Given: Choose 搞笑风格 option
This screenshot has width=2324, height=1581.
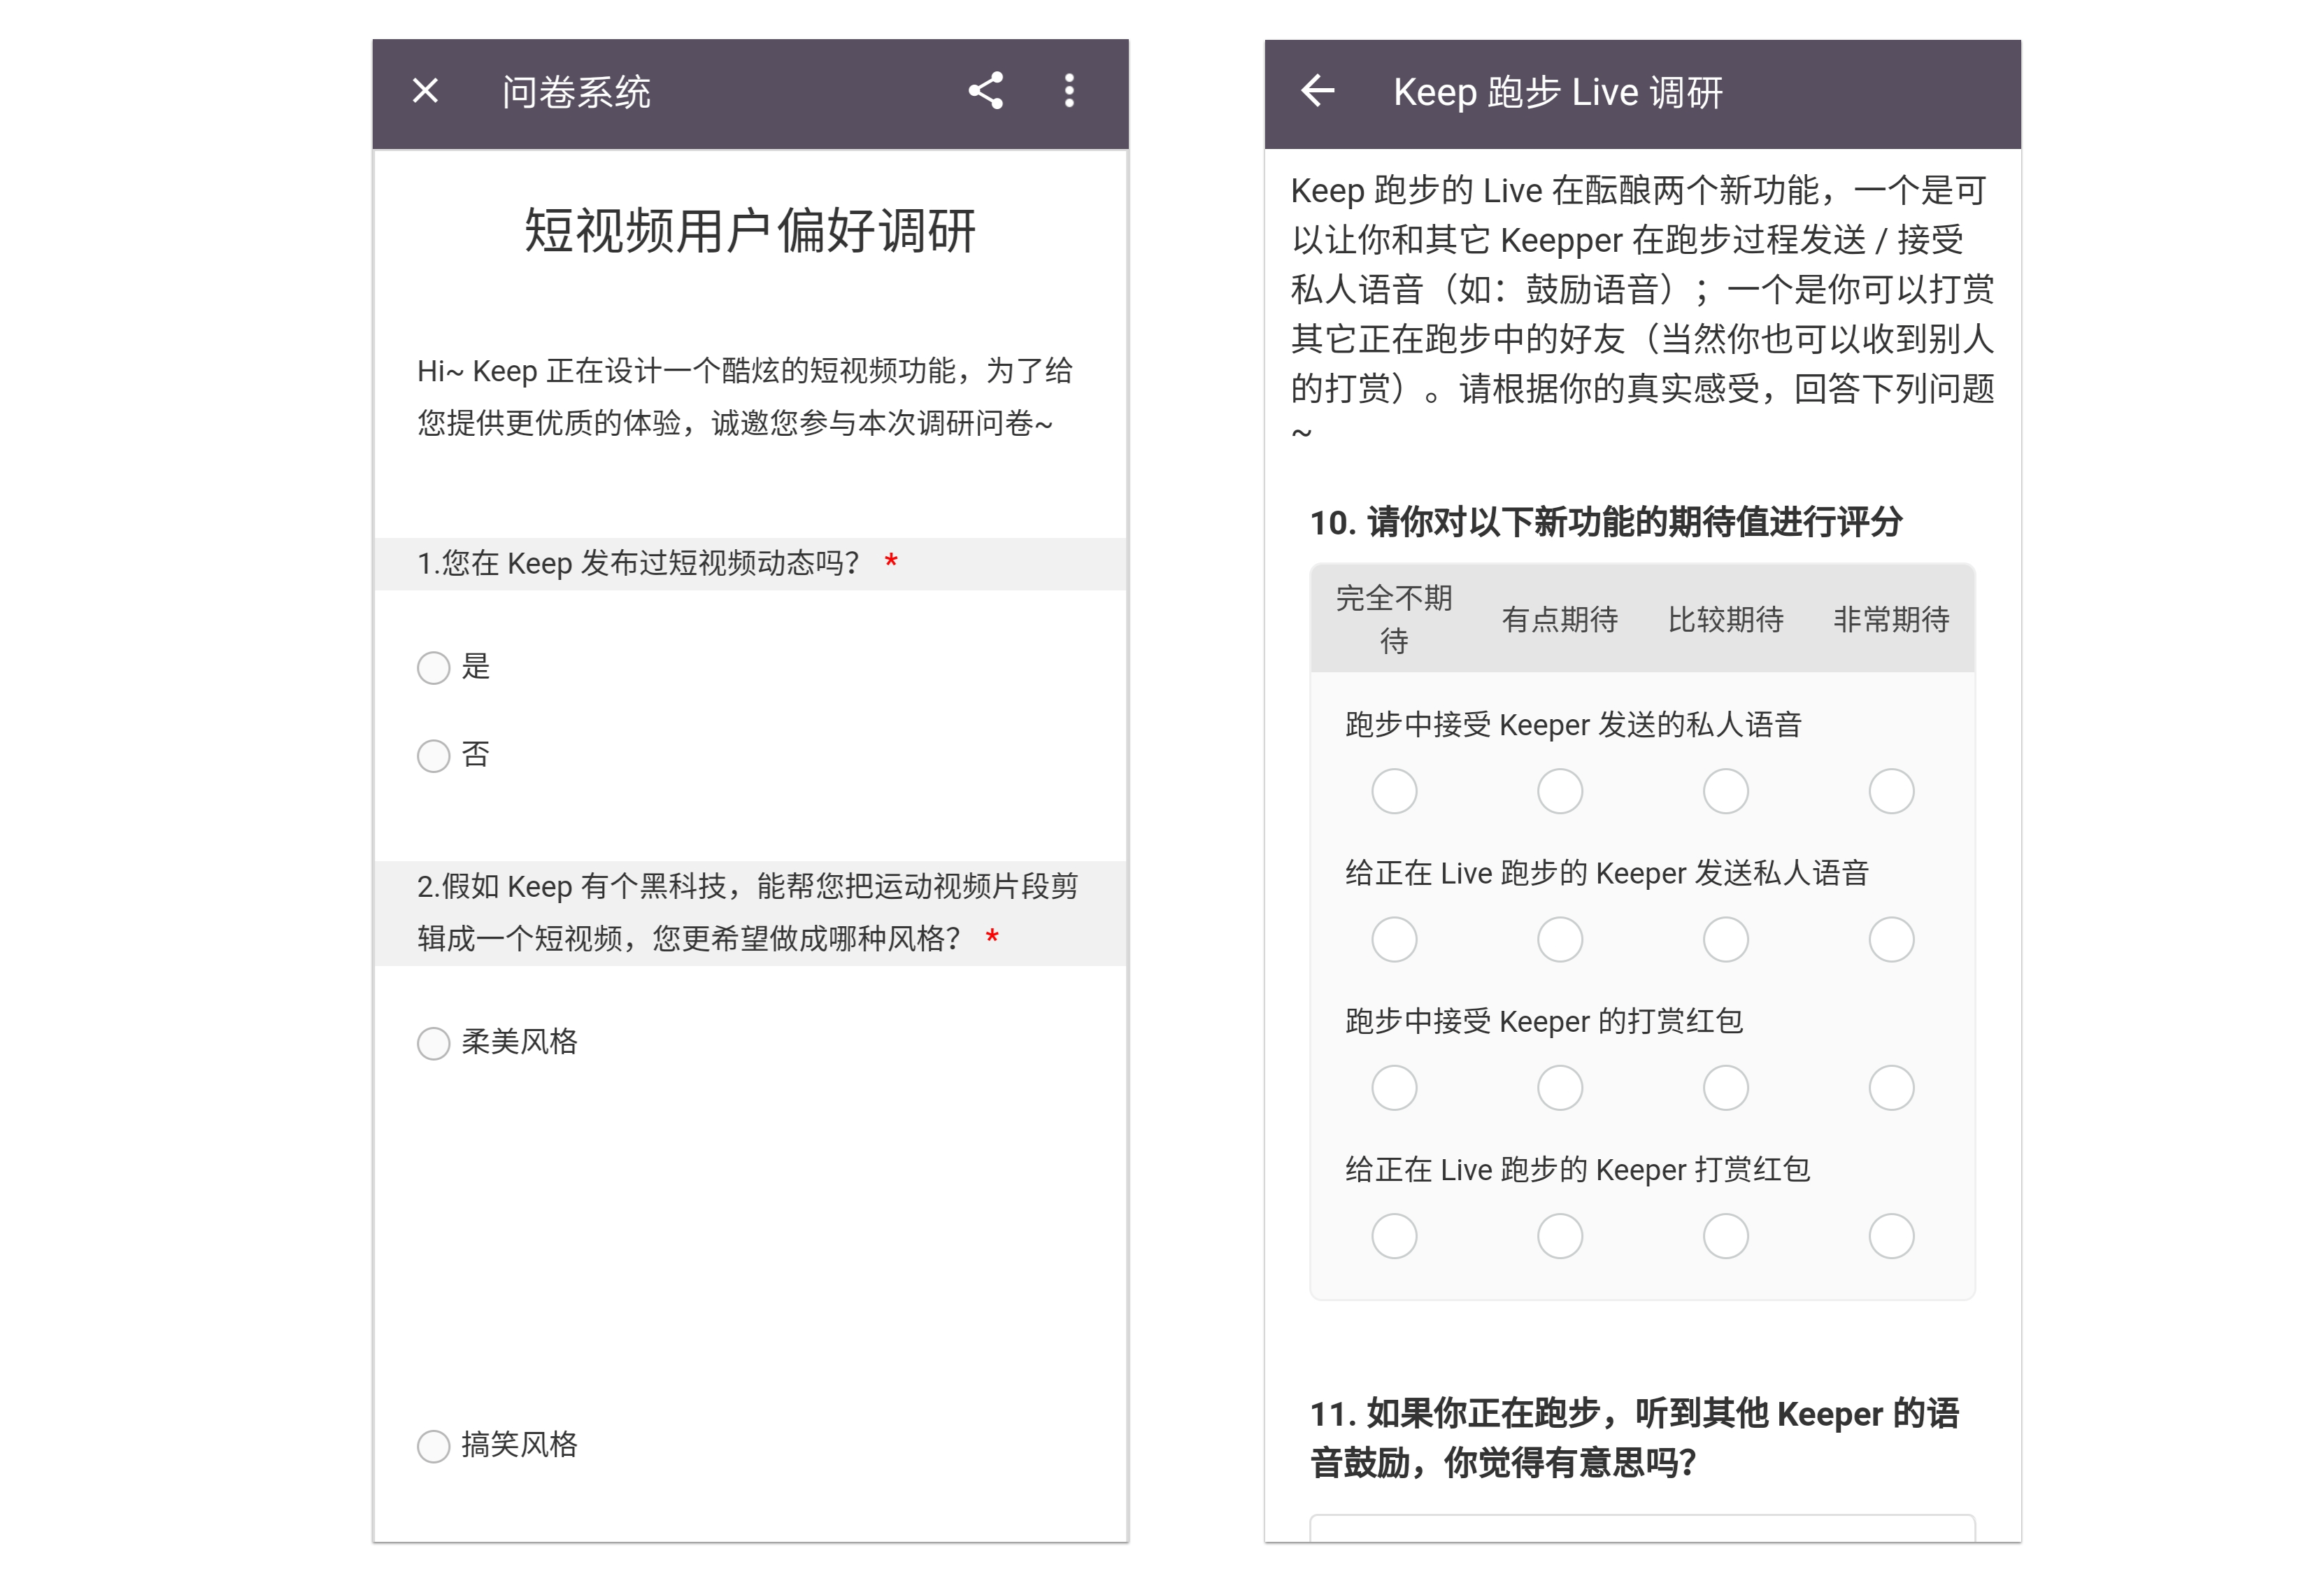Looking at the screenshot, I should click(433, 1445).
